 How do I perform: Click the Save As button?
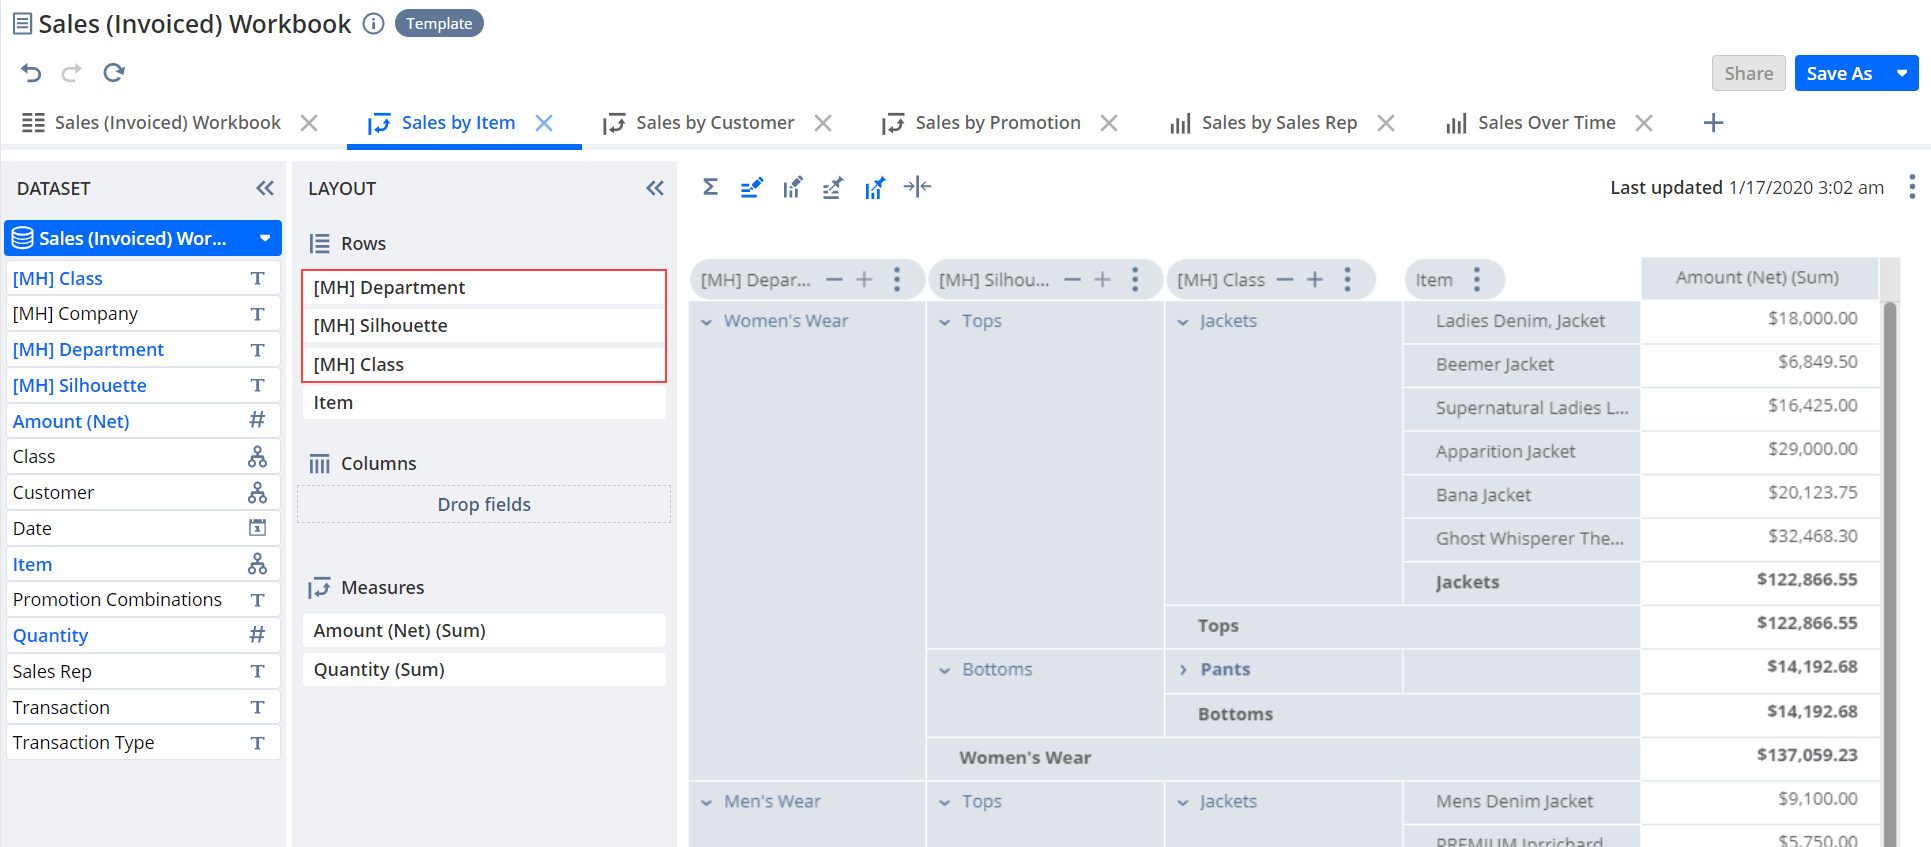pyautogui.click(x=1839, y=73)
